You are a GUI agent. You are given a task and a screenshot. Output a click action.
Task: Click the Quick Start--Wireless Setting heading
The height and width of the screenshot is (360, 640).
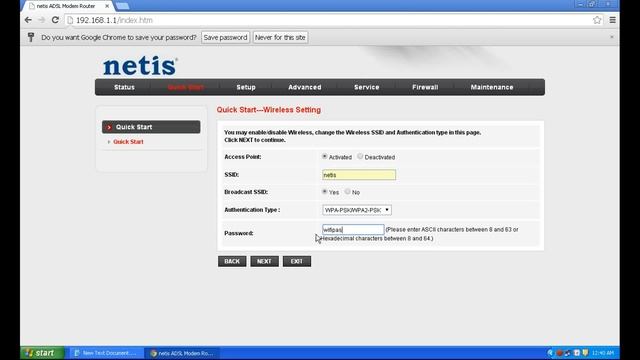[x=269, y=110]
